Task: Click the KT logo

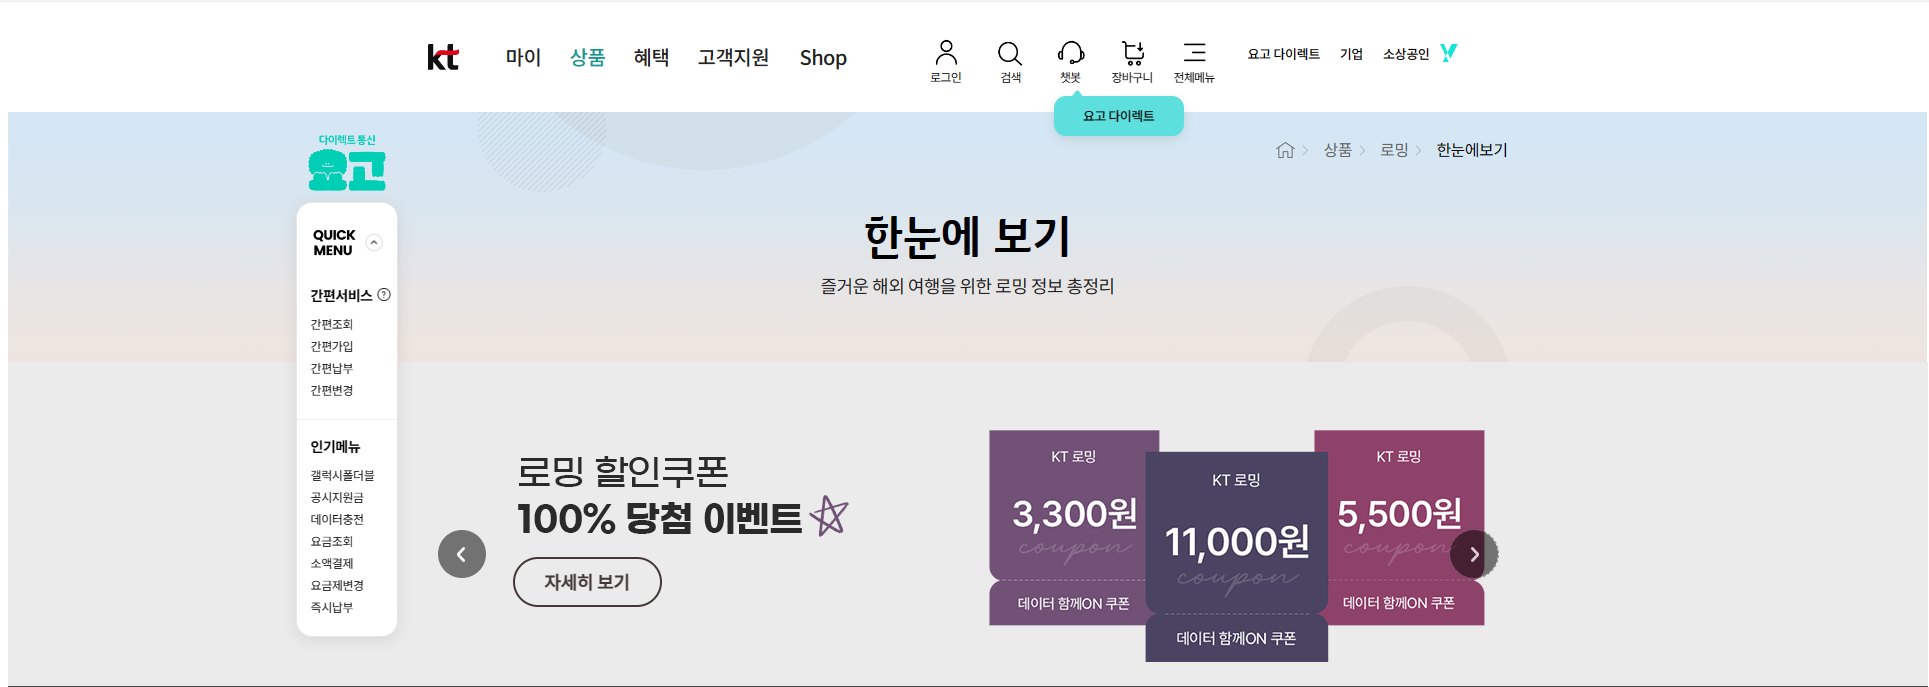Action: [x=443, y=58]
